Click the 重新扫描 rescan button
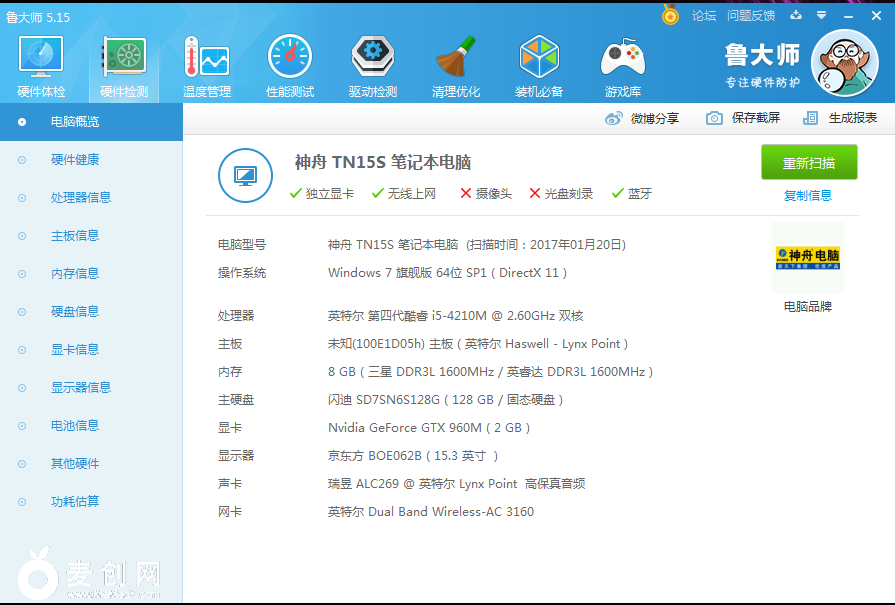 (x=809, y=161)
